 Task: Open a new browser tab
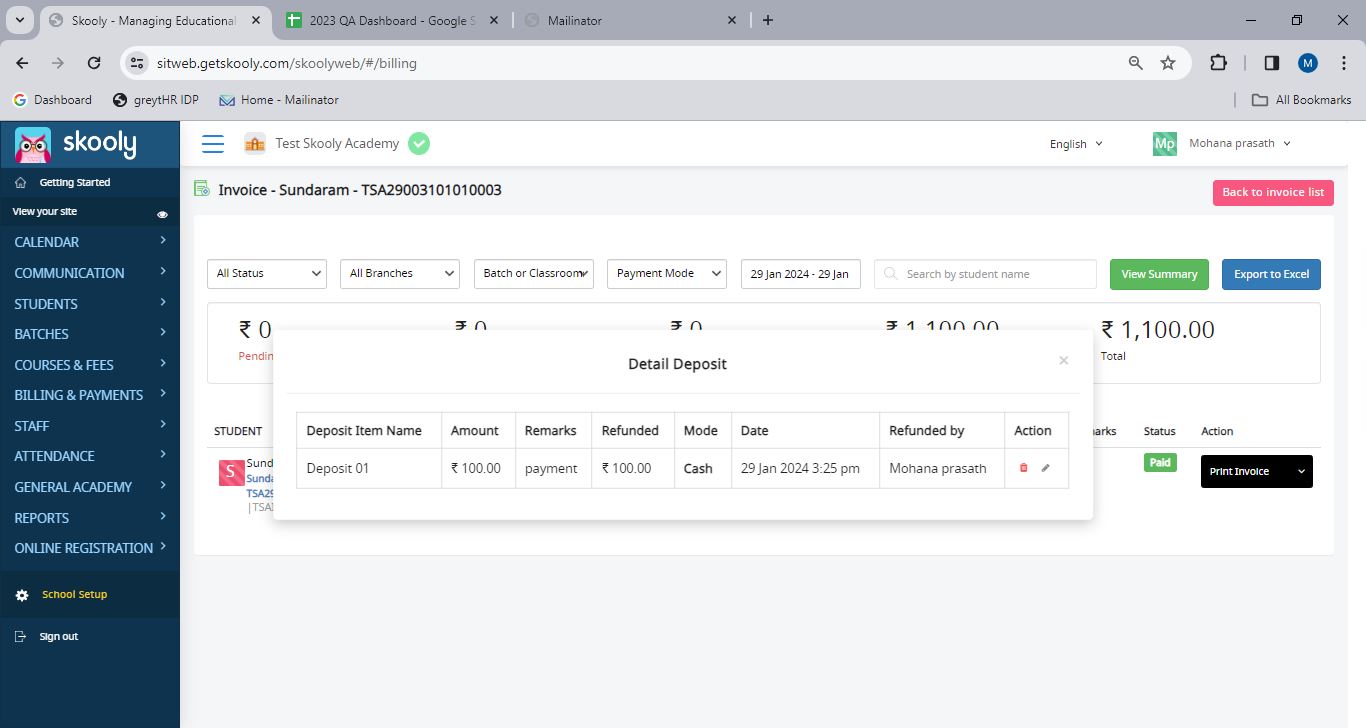(x=767, y=20)
